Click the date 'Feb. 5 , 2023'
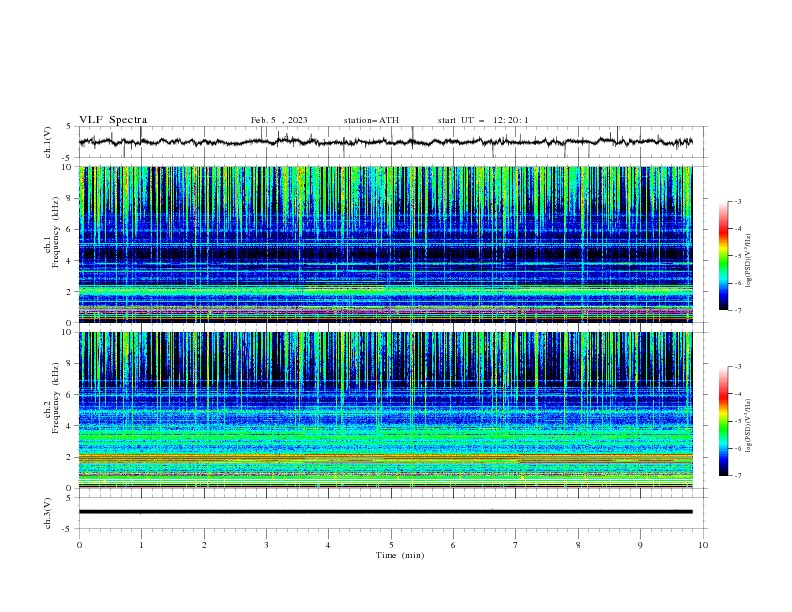This screenshot has width=792, height=612. pos(279,120)
